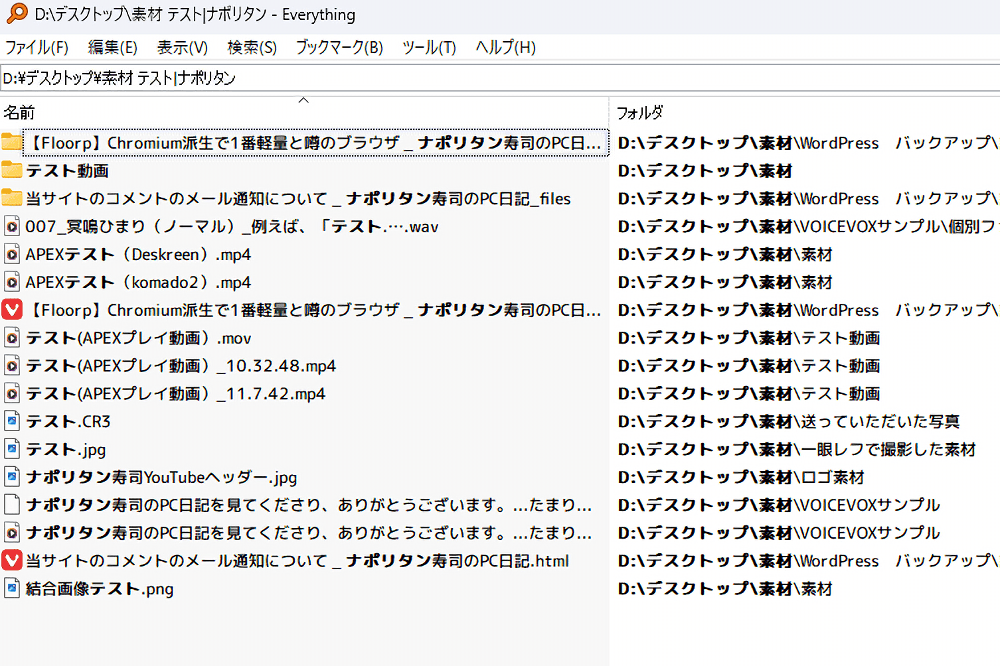This screenshot has width=1000, height=666.
Task: Click image icon of ナポリタン寿司YouTubeヘッダー.jpg
Action: pyautogui.click(x=11, y=477)
